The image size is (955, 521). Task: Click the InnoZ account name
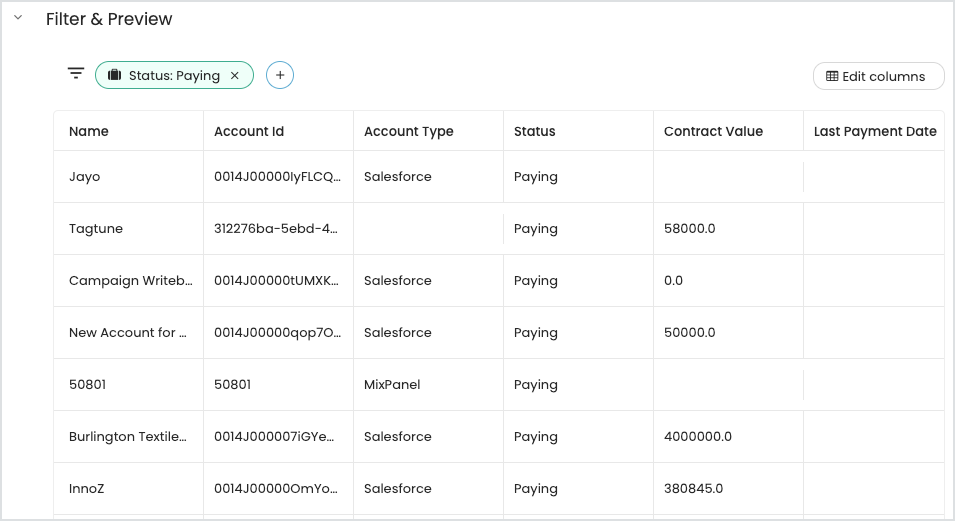tap(86, 489)
